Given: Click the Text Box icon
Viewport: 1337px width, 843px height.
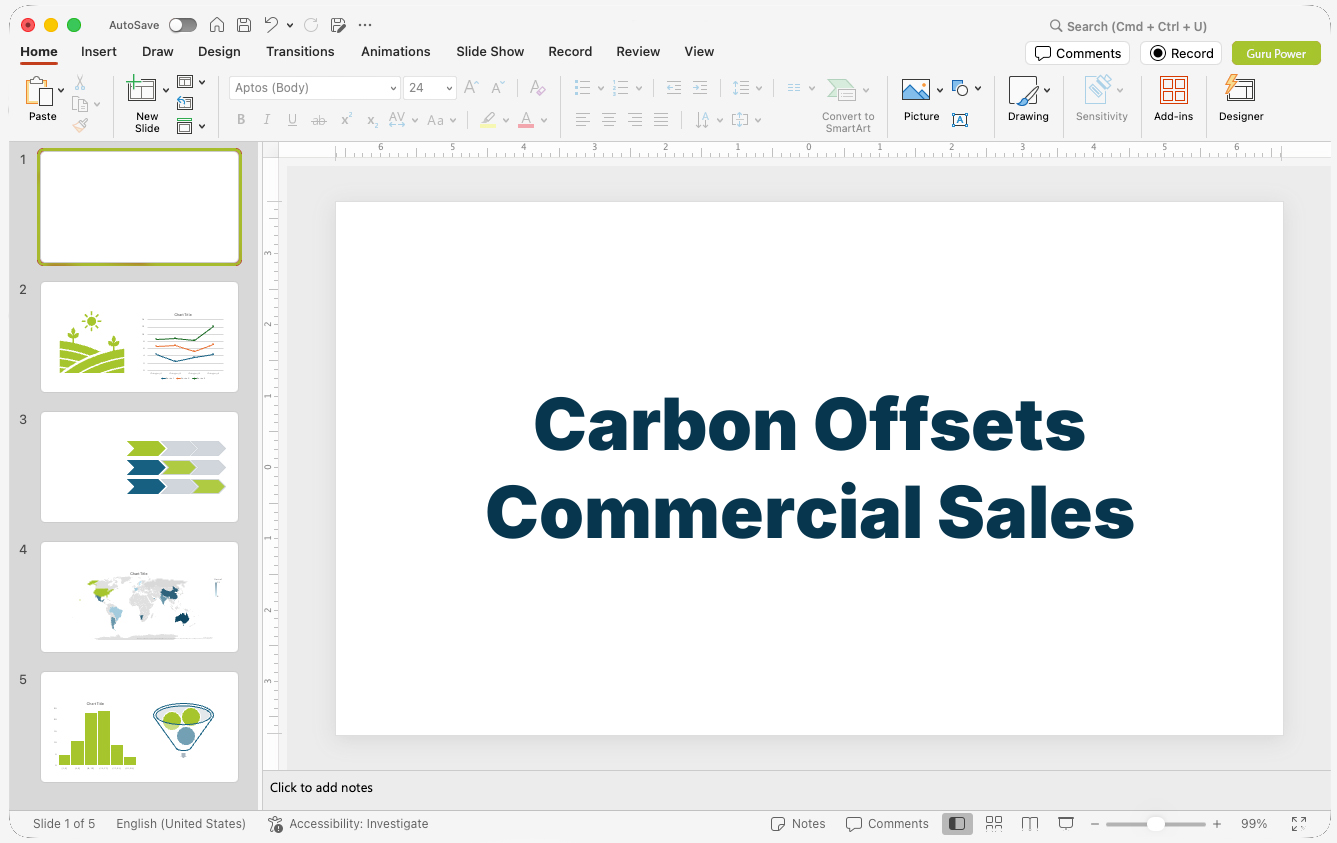Looking at the screenshot, I should (960, 120).
